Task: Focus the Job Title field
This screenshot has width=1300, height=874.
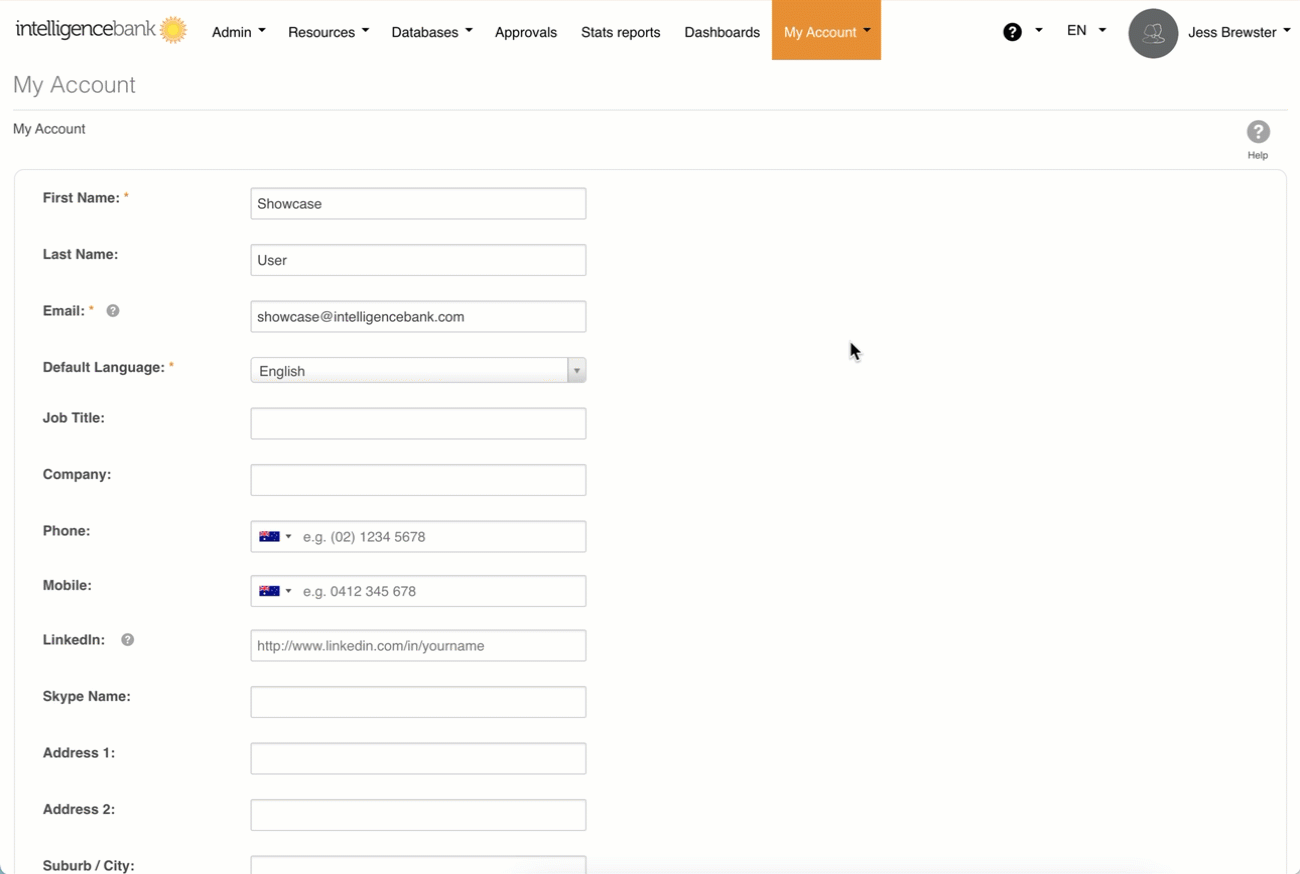Action: click(418, 423)
